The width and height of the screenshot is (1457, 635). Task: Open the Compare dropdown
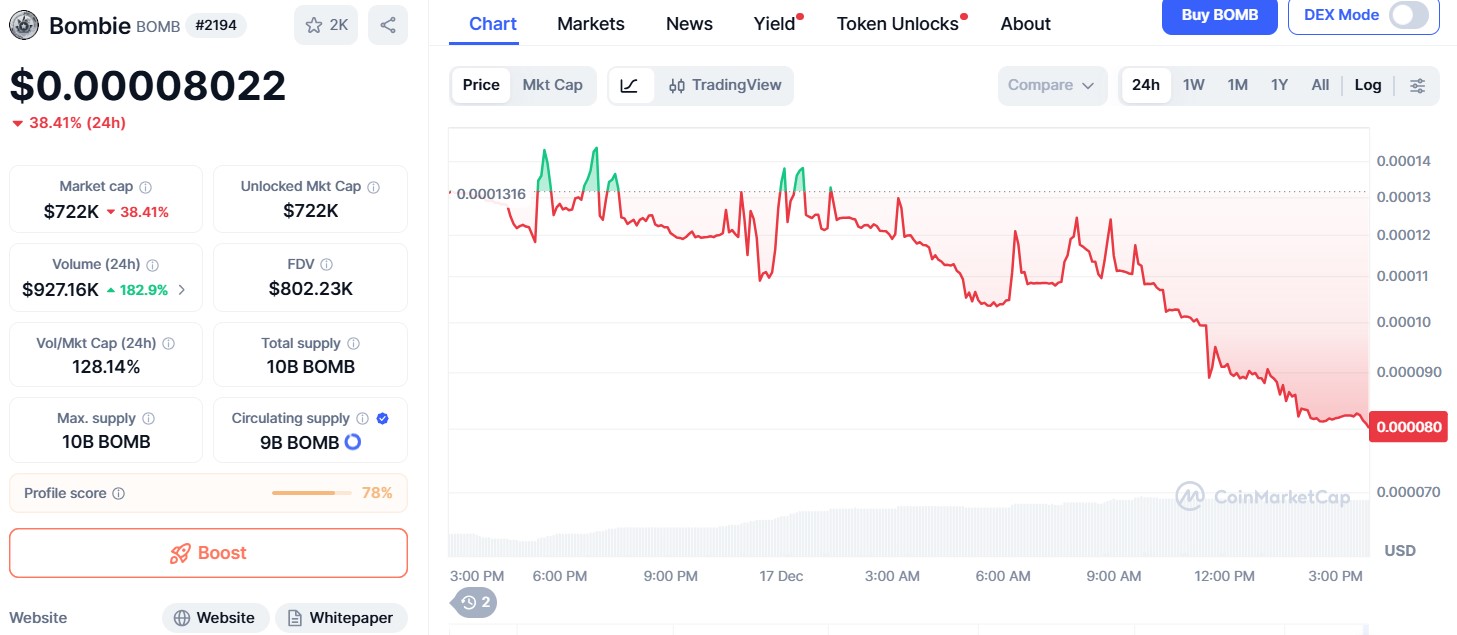pyautogui.click(x=1051, y=85)
